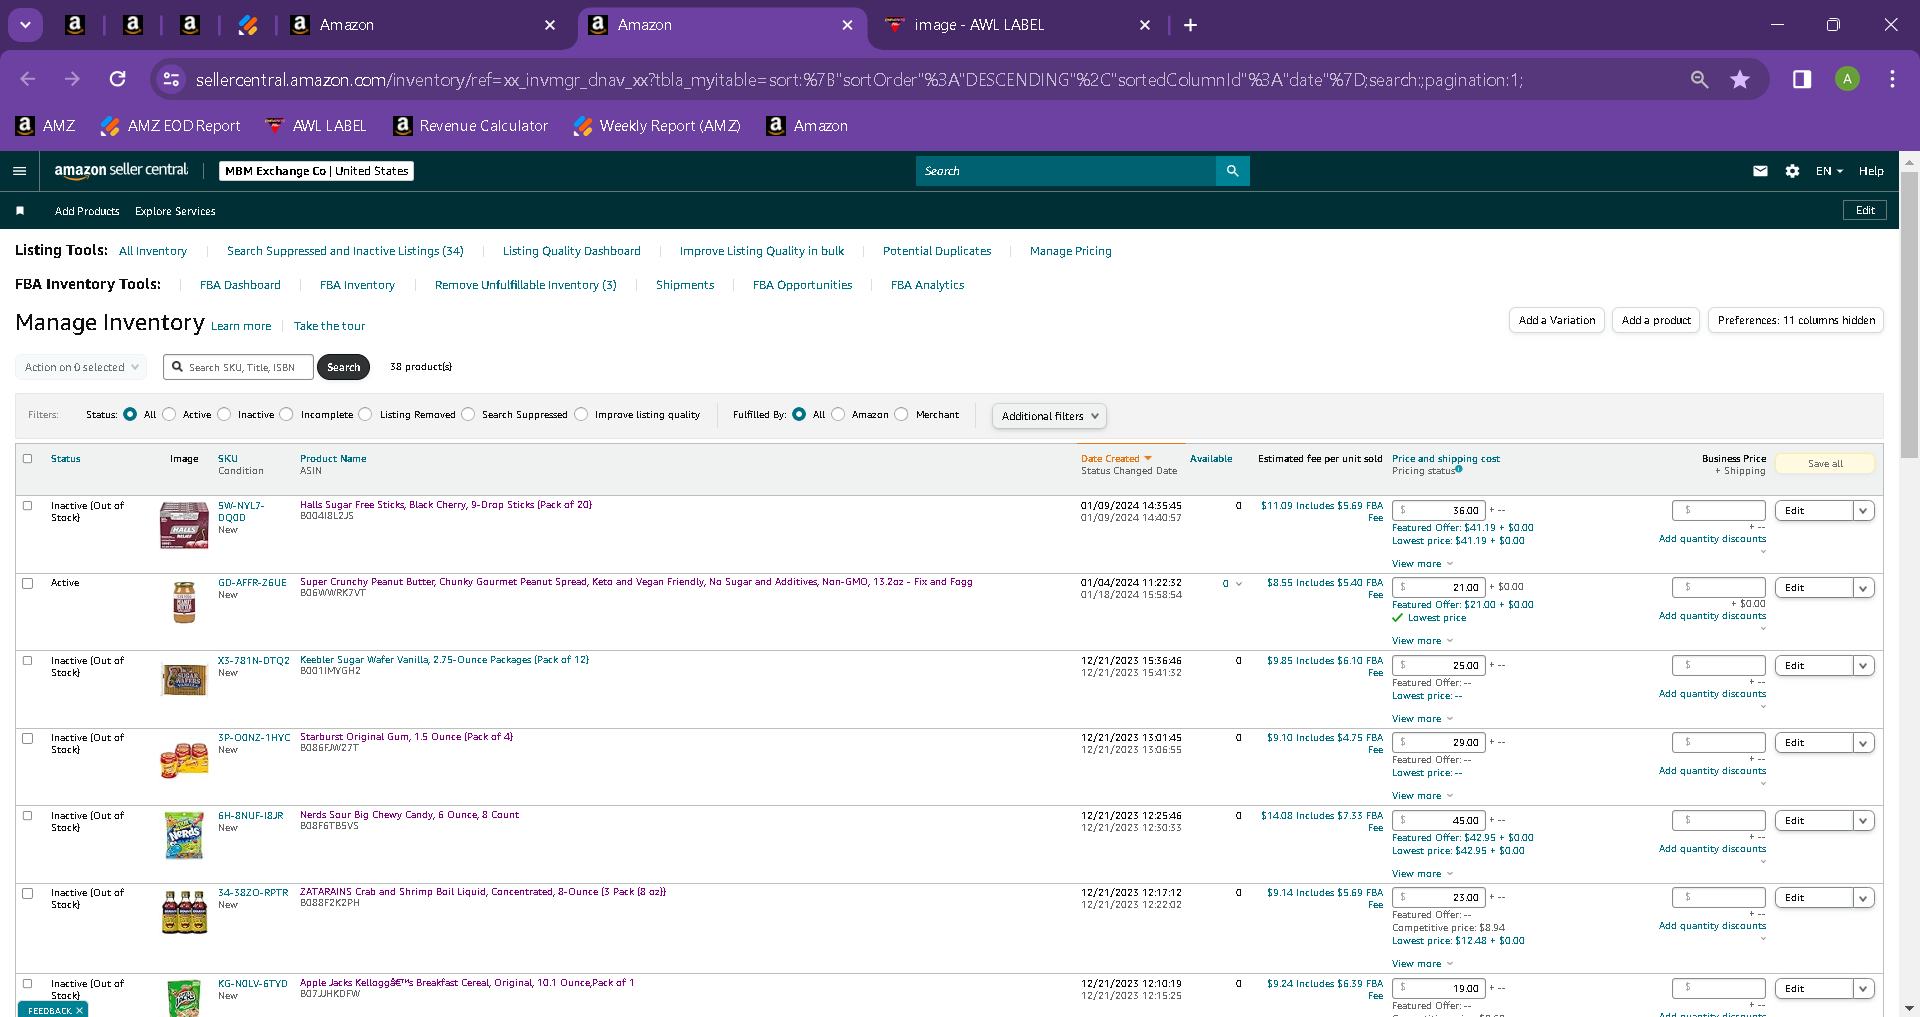This screenshot has width=1920, height=1017.
Task: Choose the Inactive status filter radio
Action: tap(224, 414)
